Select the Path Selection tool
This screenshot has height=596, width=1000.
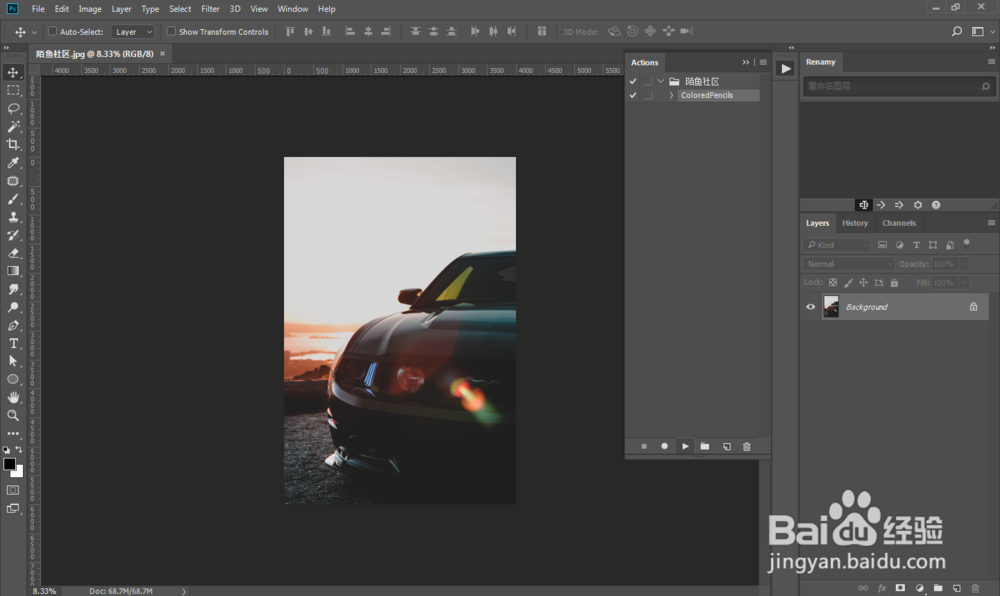(13, 361)
